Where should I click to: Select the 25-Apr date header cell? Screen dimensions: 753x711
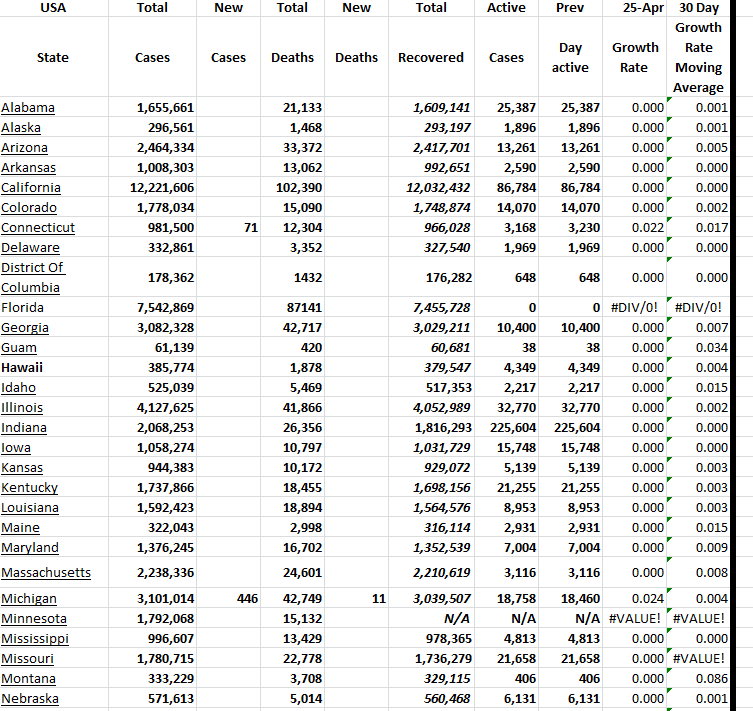click(636, 8)
